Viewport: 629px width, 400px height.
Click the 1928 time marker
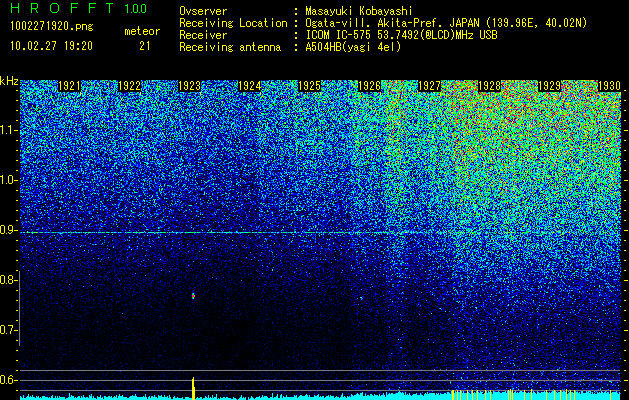[x=489, y=86]
